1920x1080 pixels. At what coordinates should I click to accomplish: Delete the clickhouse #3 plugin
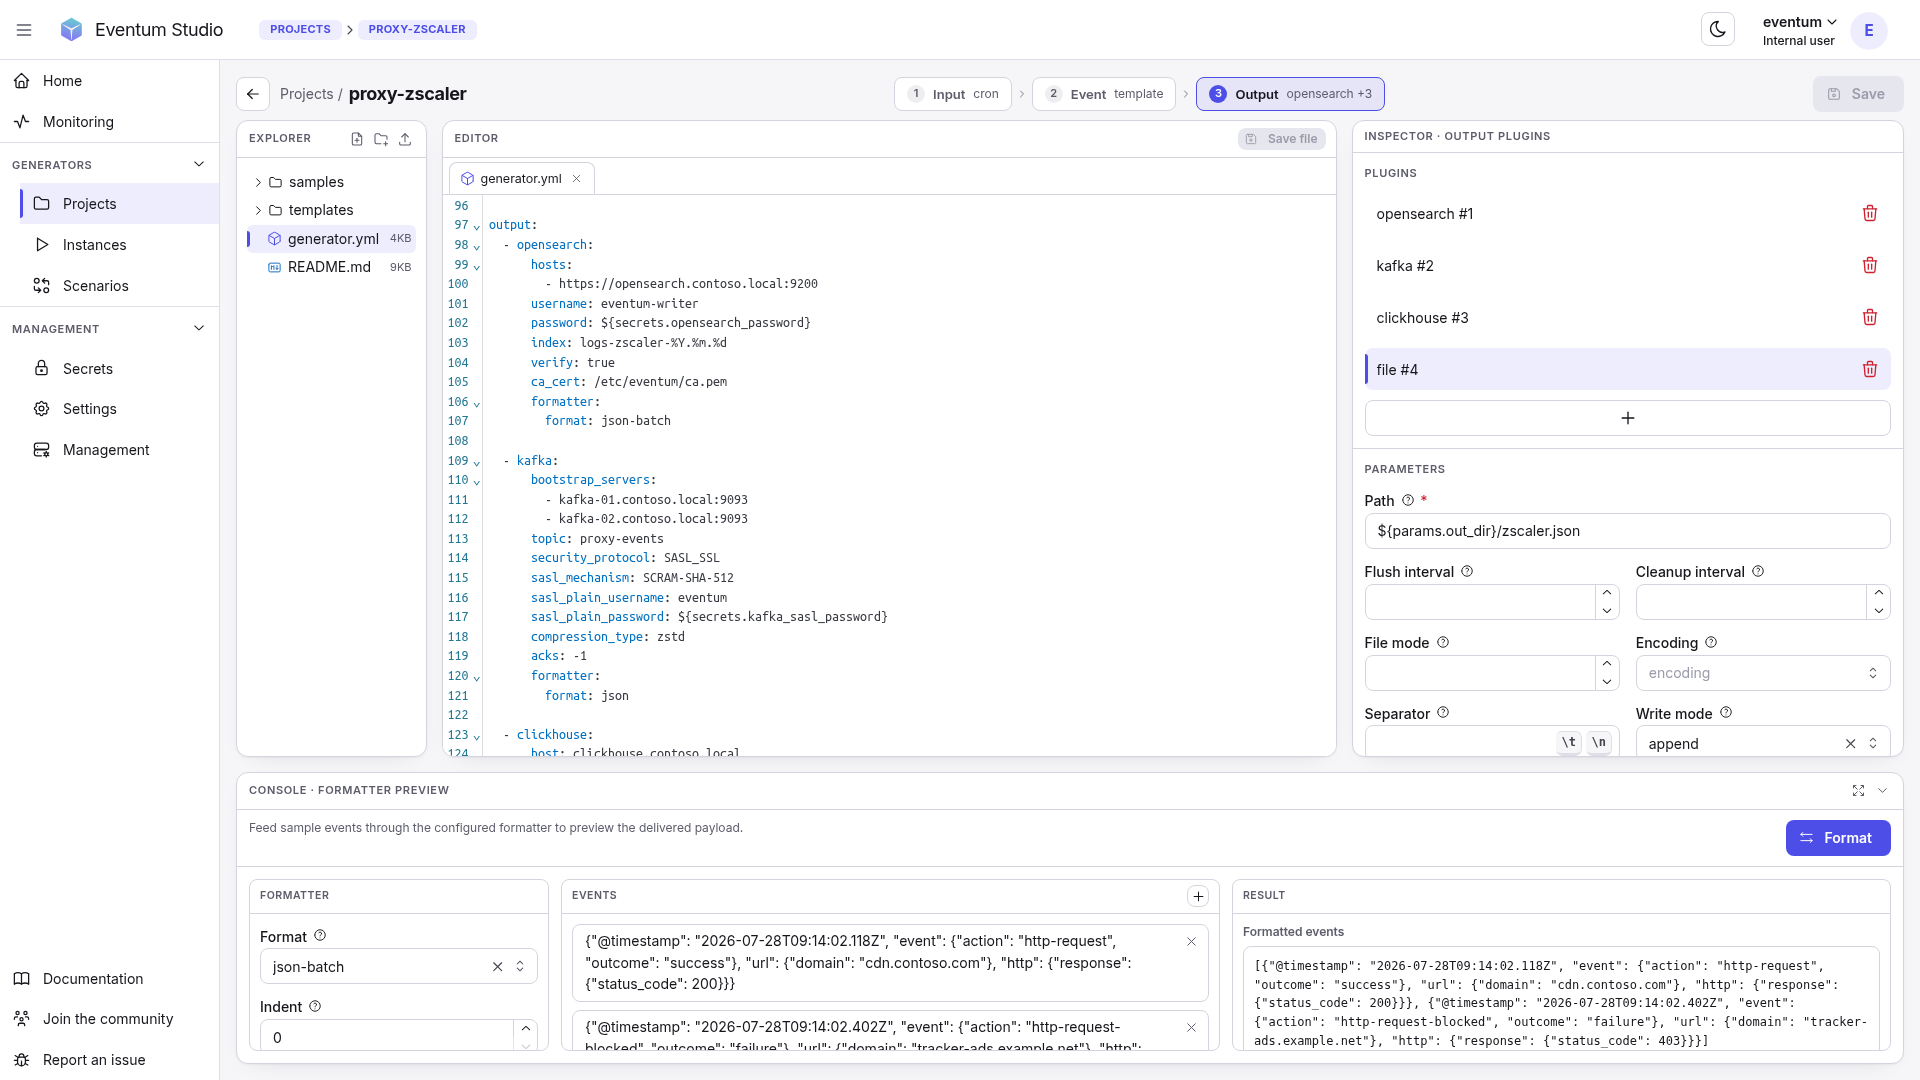click(1869, 318)
